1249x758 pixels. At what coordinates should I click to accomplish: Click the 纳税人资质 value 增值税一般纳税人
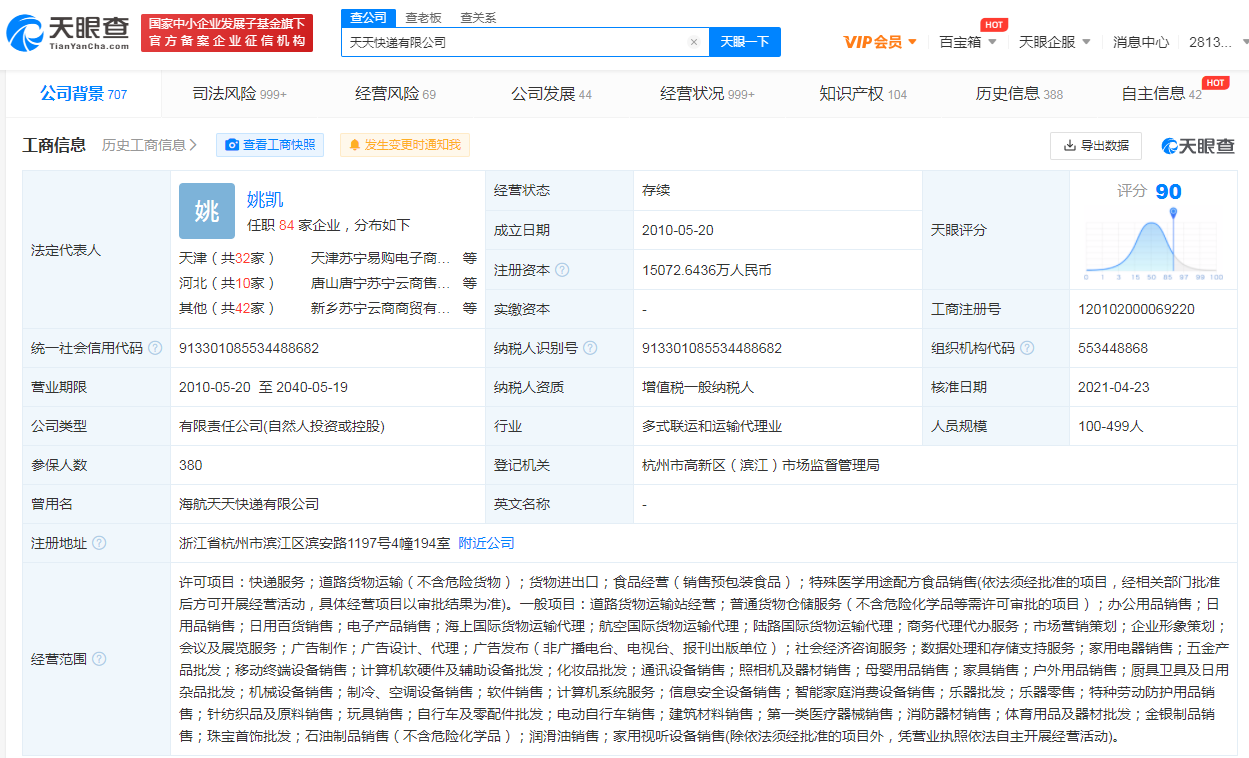pyautogui.click(x=698, y=387)
